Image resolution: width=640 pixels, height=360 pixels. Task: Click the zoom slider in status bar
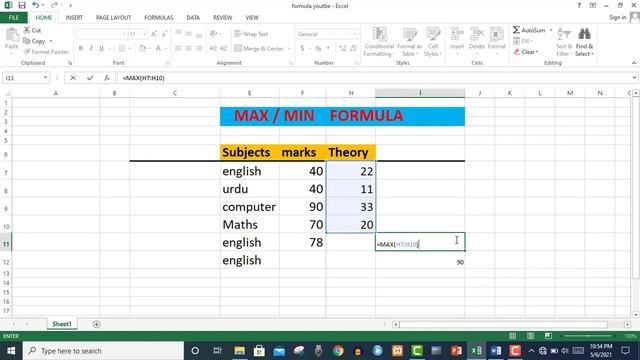coord(588,336)
